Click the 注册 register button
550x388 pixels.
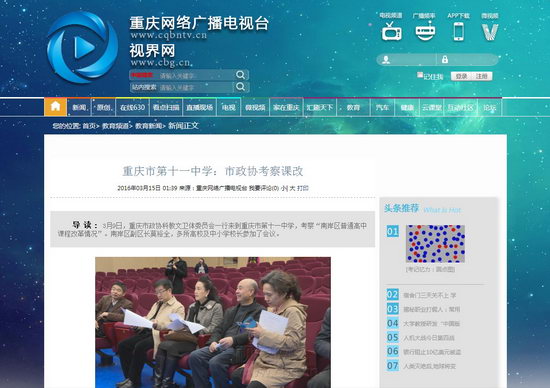[x=482, y=76]
